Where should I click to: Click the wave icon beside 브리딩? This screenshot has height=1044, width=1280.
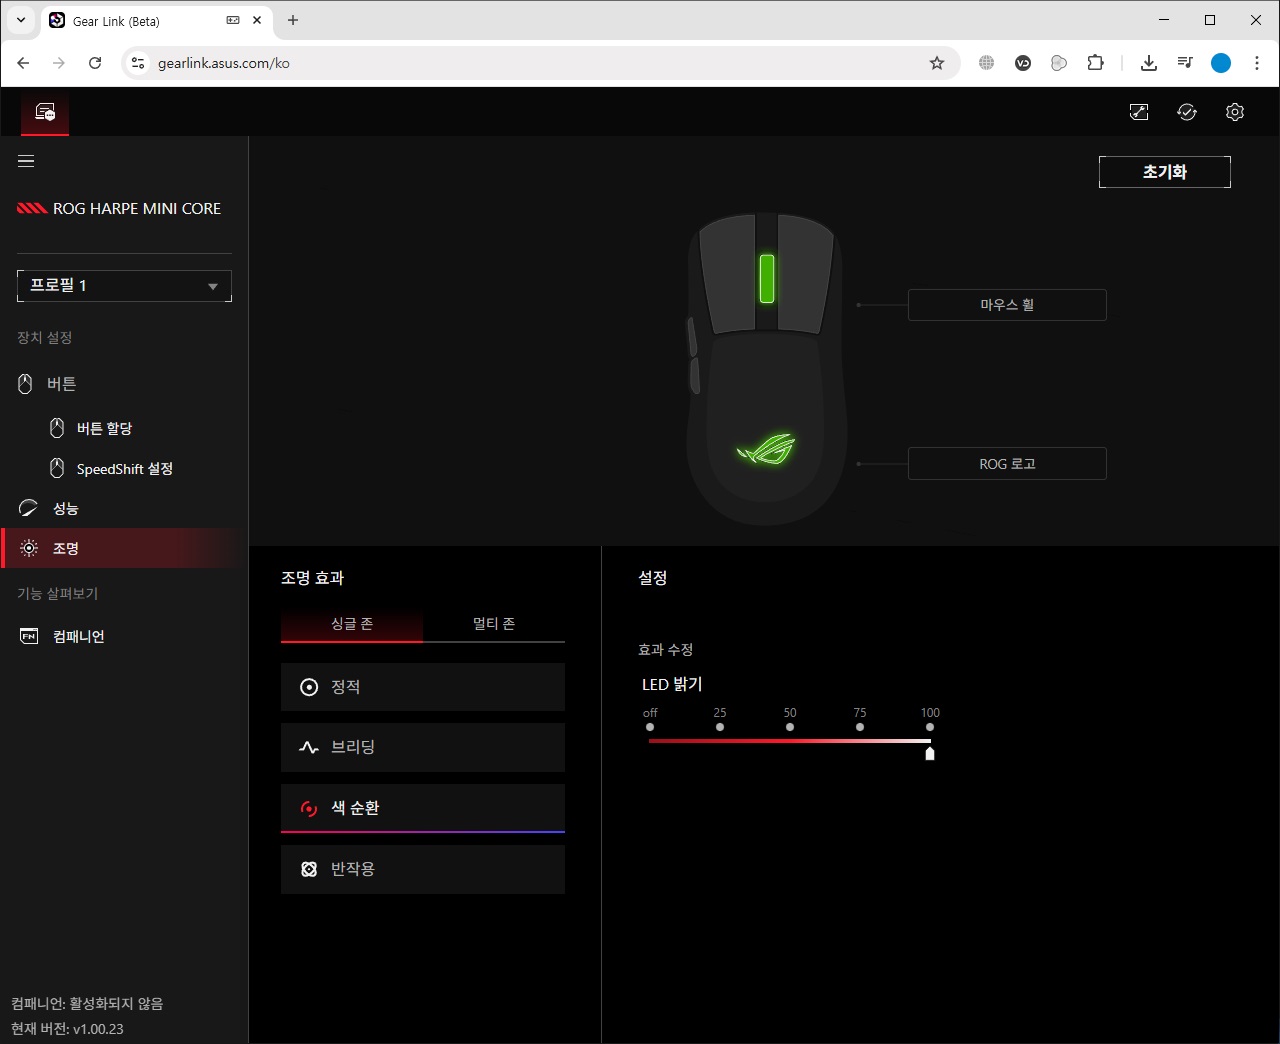[x=309, y=747]
